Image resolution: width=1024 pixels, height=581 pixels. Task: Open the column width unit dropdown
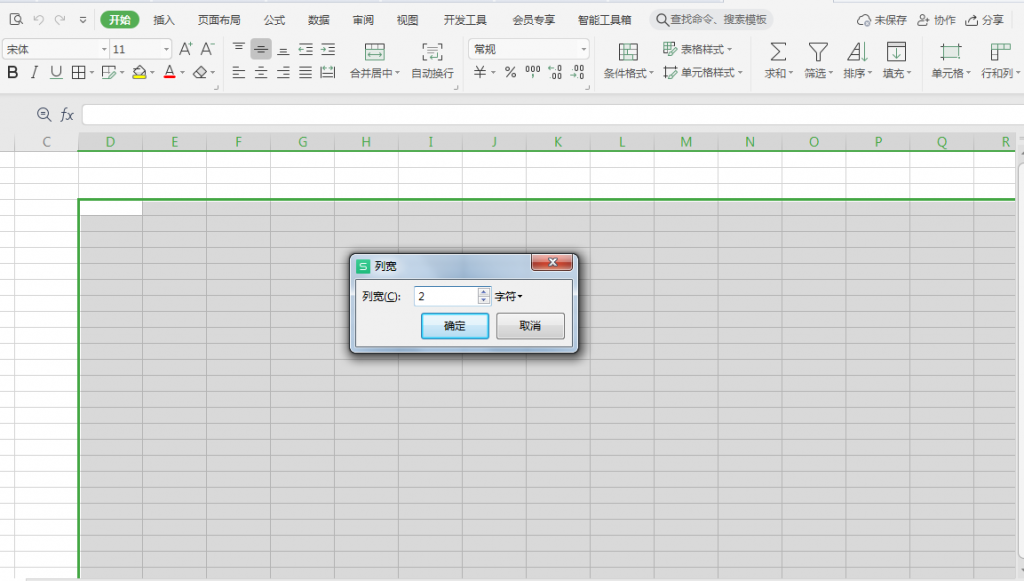(x=508, y=296)
